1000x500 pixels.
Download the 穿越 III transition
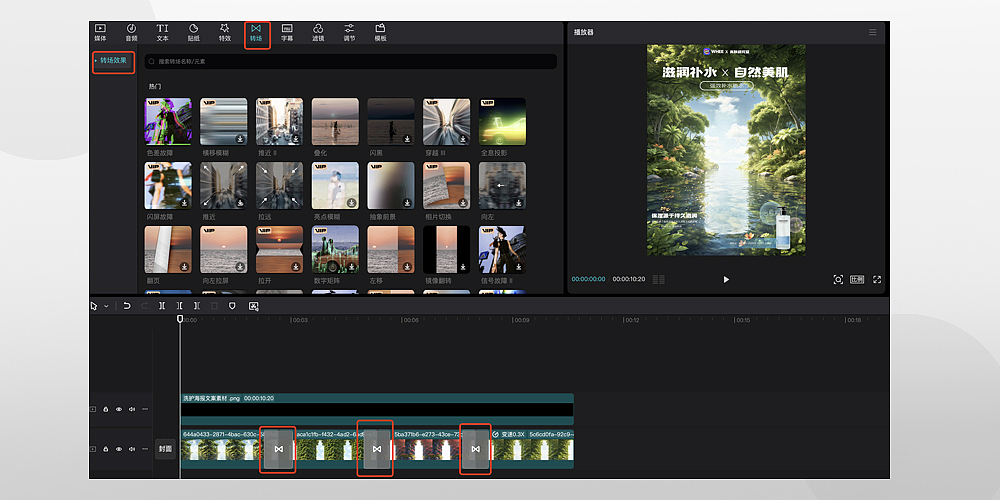pyautogui.click(x=463, y=138)
